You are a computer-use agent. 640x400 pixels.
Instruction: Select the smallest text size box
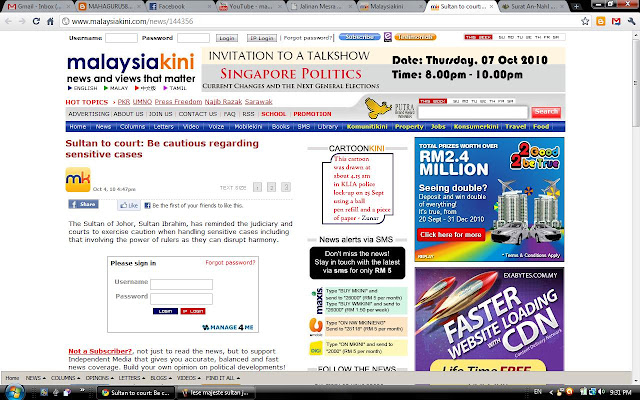(257, 187)
